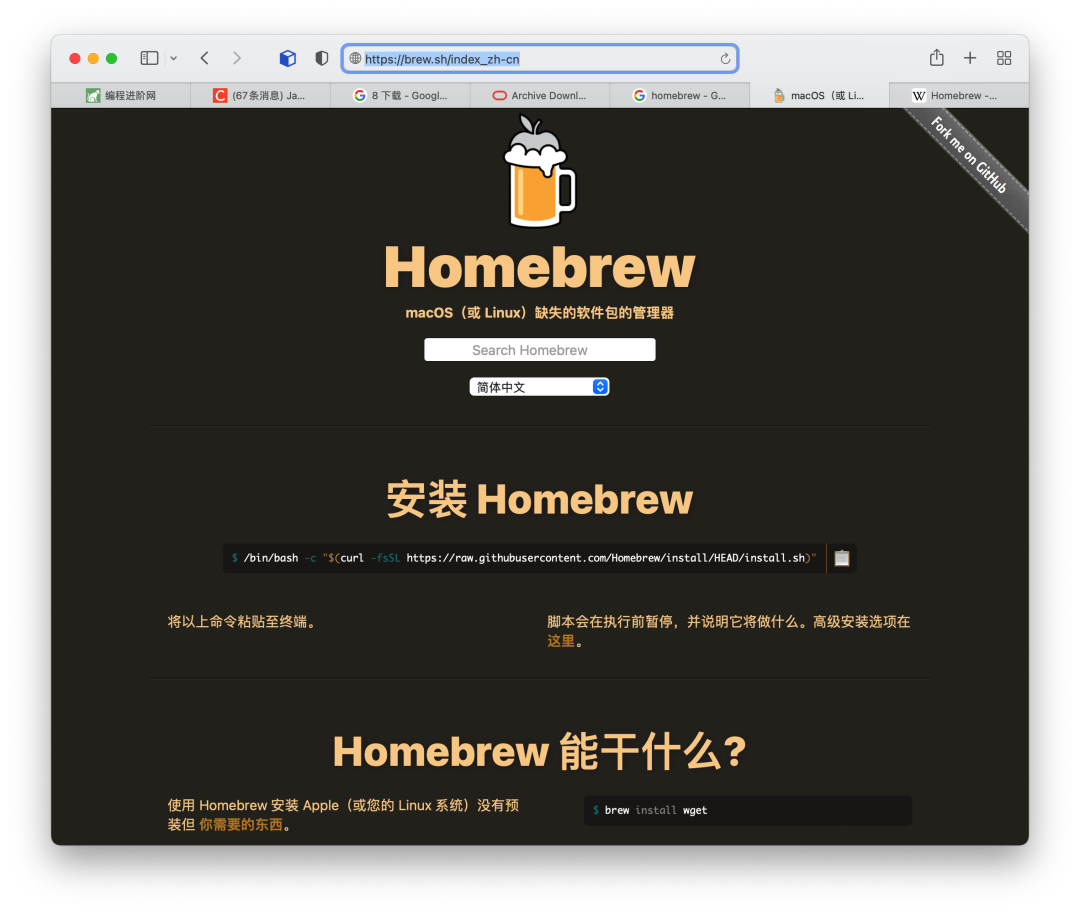Open the 这里 advanced install link

561,641
